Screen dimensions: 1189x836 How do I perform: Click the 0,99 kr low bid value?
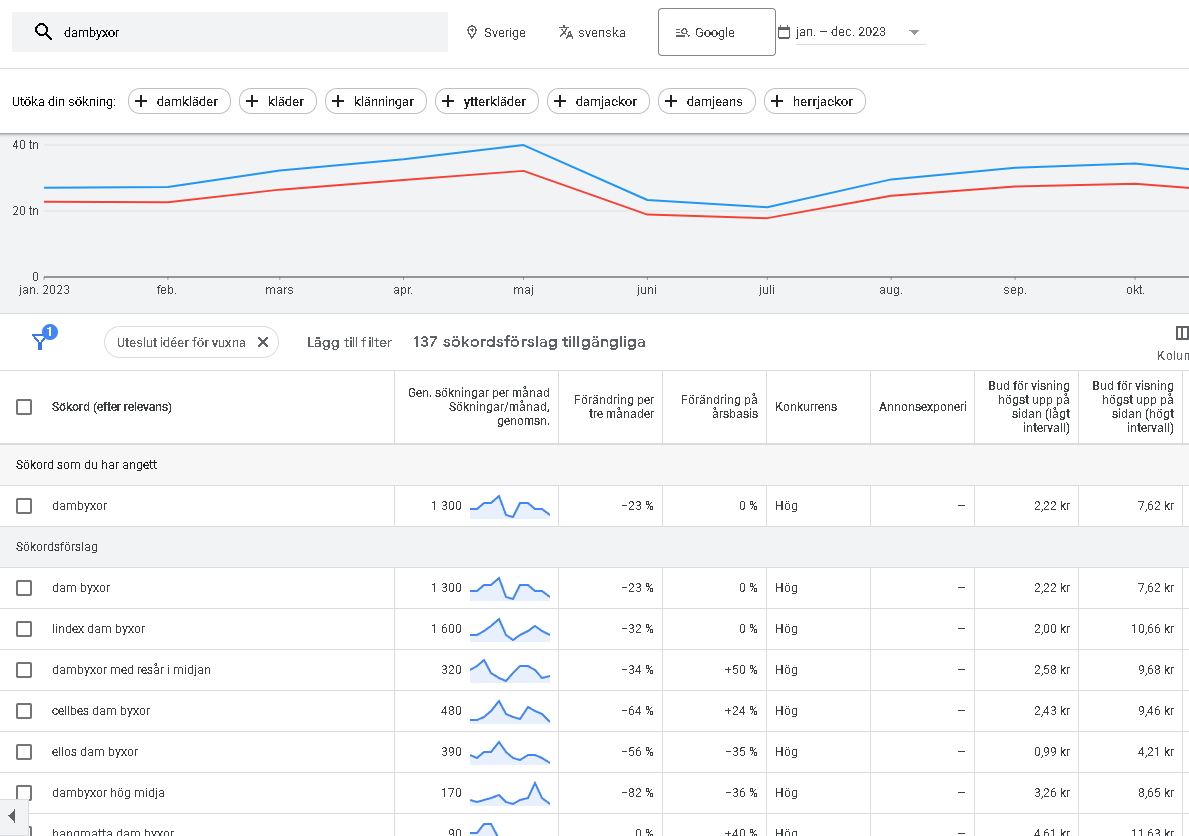click(x=1050, y=752)
